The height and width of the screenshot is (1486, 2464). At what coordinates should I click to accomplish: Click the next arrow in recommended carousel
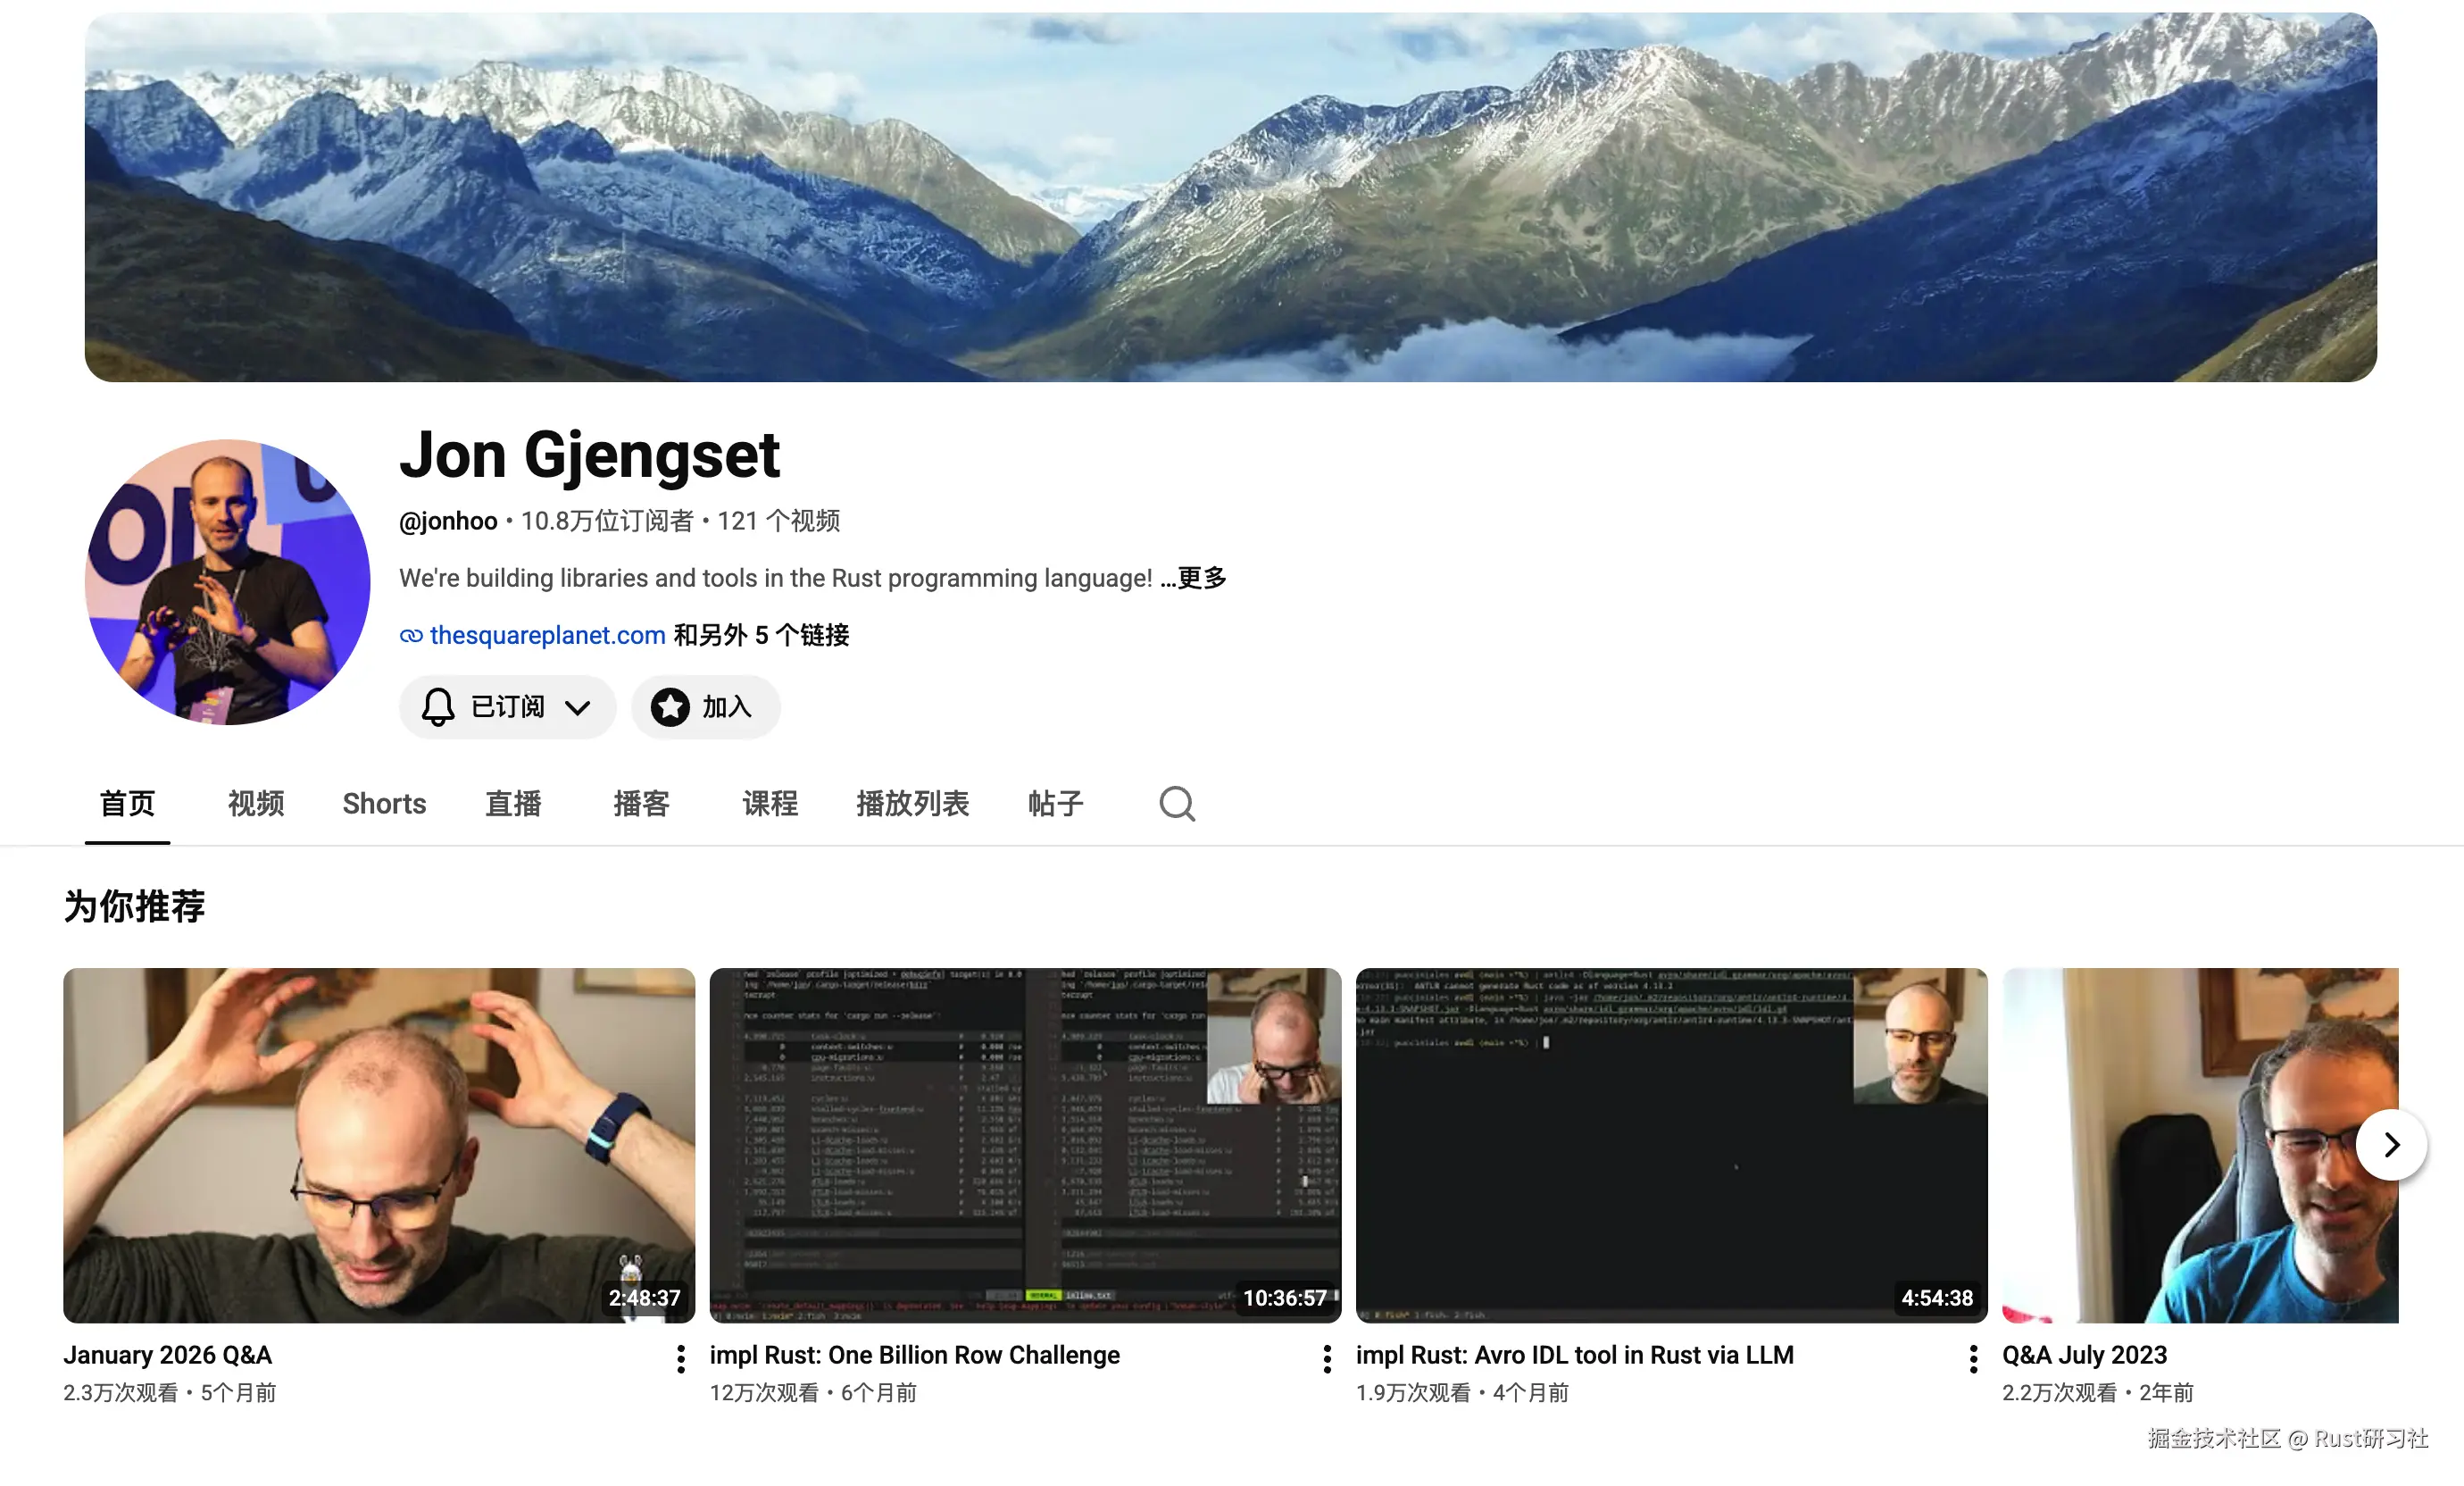pos(2391,1144)
